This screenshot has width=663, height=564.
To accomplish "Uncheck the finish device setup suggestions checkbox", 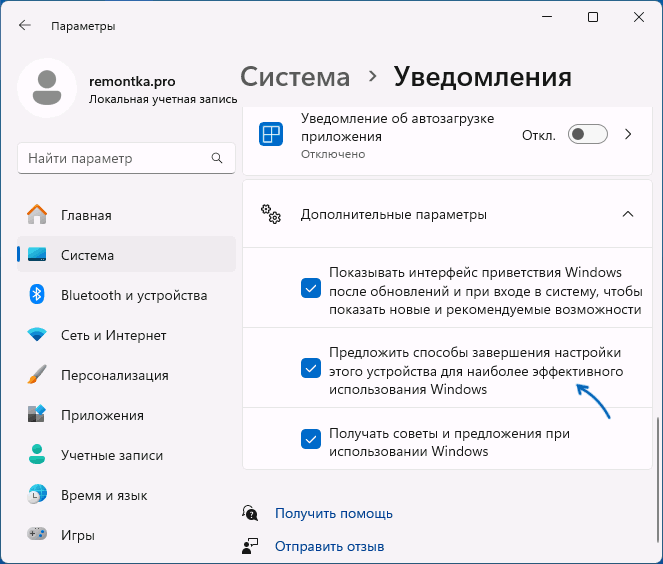I will (x=310, y=368).
